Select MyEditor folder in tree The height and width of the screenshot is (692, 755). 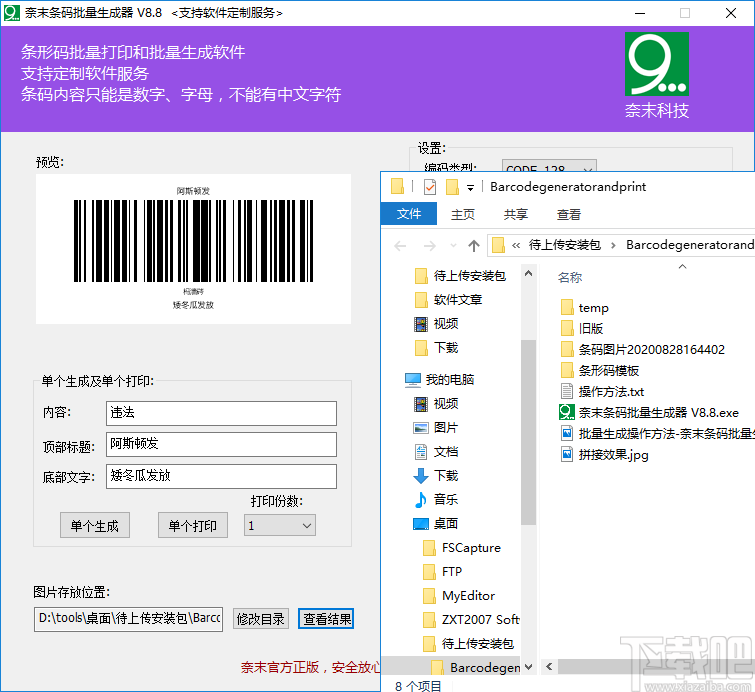(x=459, y=596)
